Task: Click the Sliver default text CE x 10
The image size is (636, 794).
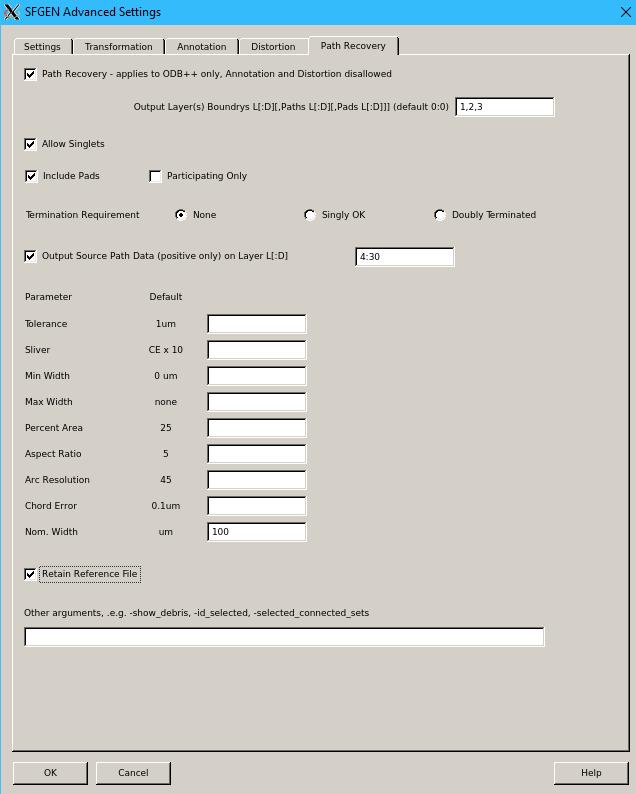Action: pos(166,349)
